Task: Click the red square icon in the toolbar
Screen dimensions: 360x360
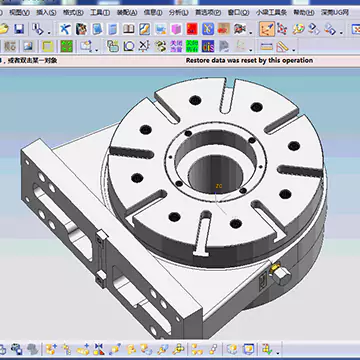Action: click(x=192, y=29)
